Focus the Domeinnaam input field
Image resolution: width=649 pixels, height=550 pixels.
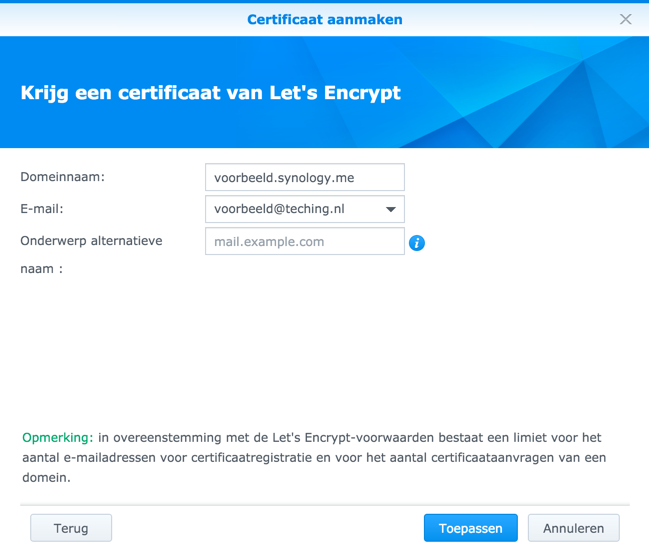pyautogui.click(x=304, y=178)
